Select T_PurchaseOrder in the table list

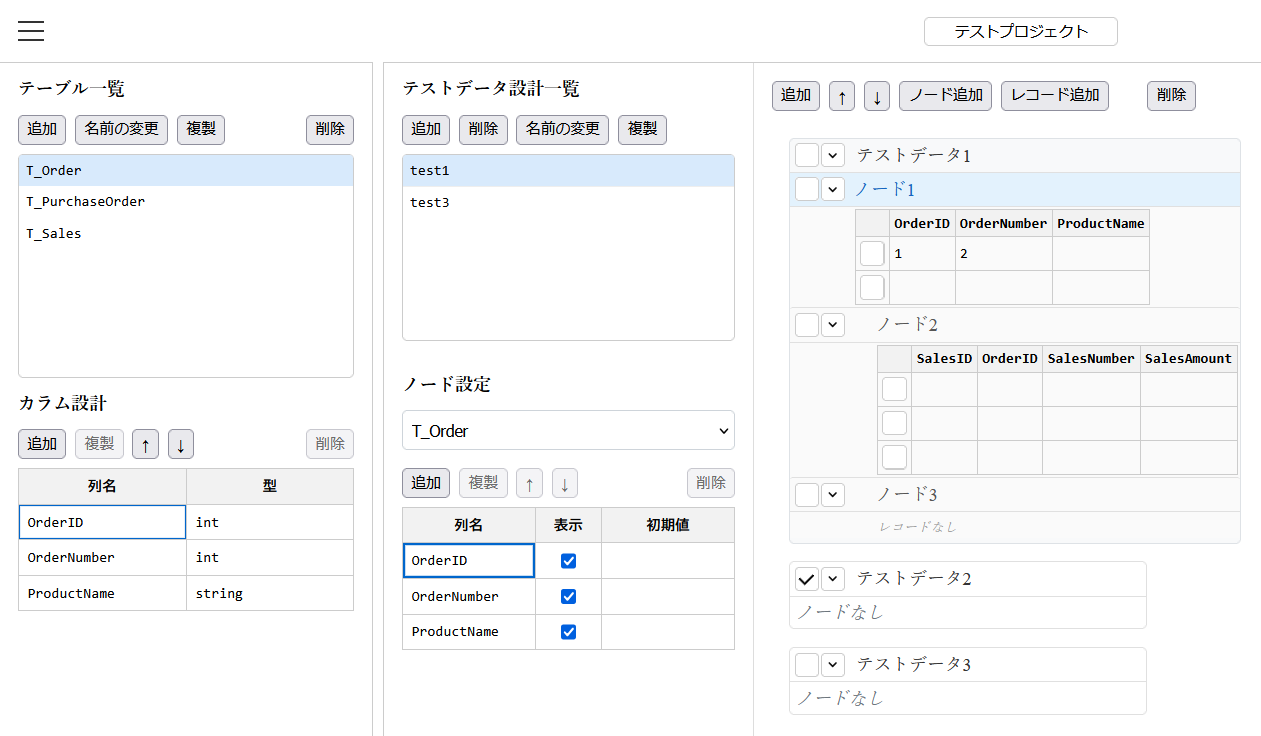click(x=86, y=202)
